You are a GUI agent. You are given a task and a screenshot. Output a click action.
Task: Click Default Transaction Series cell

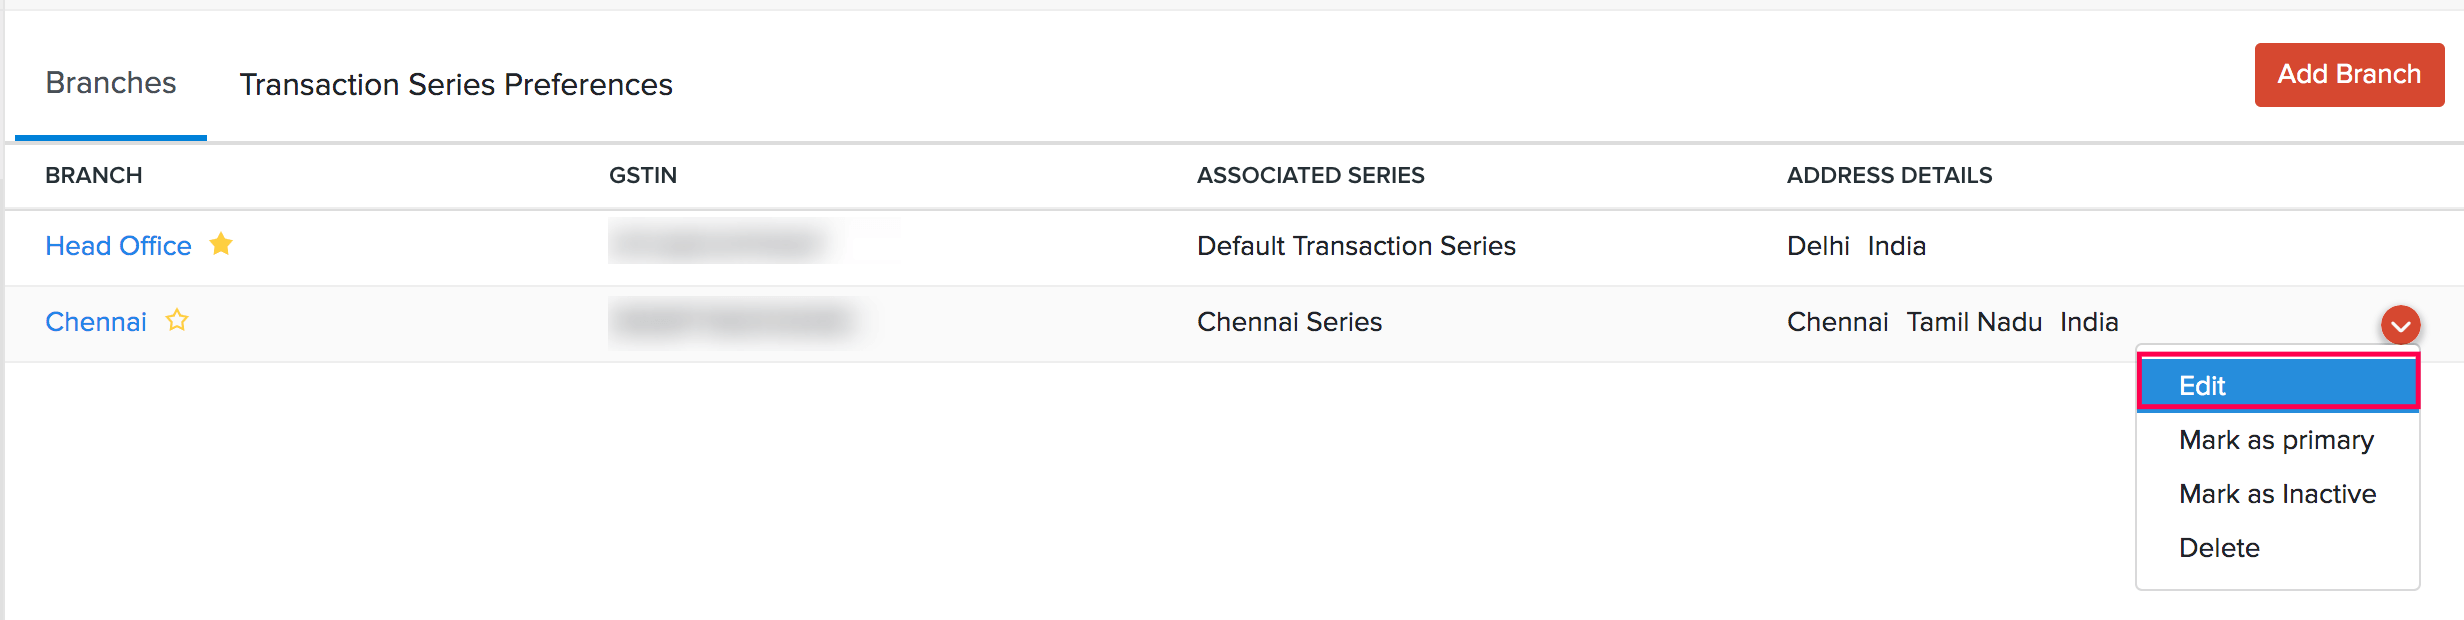tap(1356, 246)
